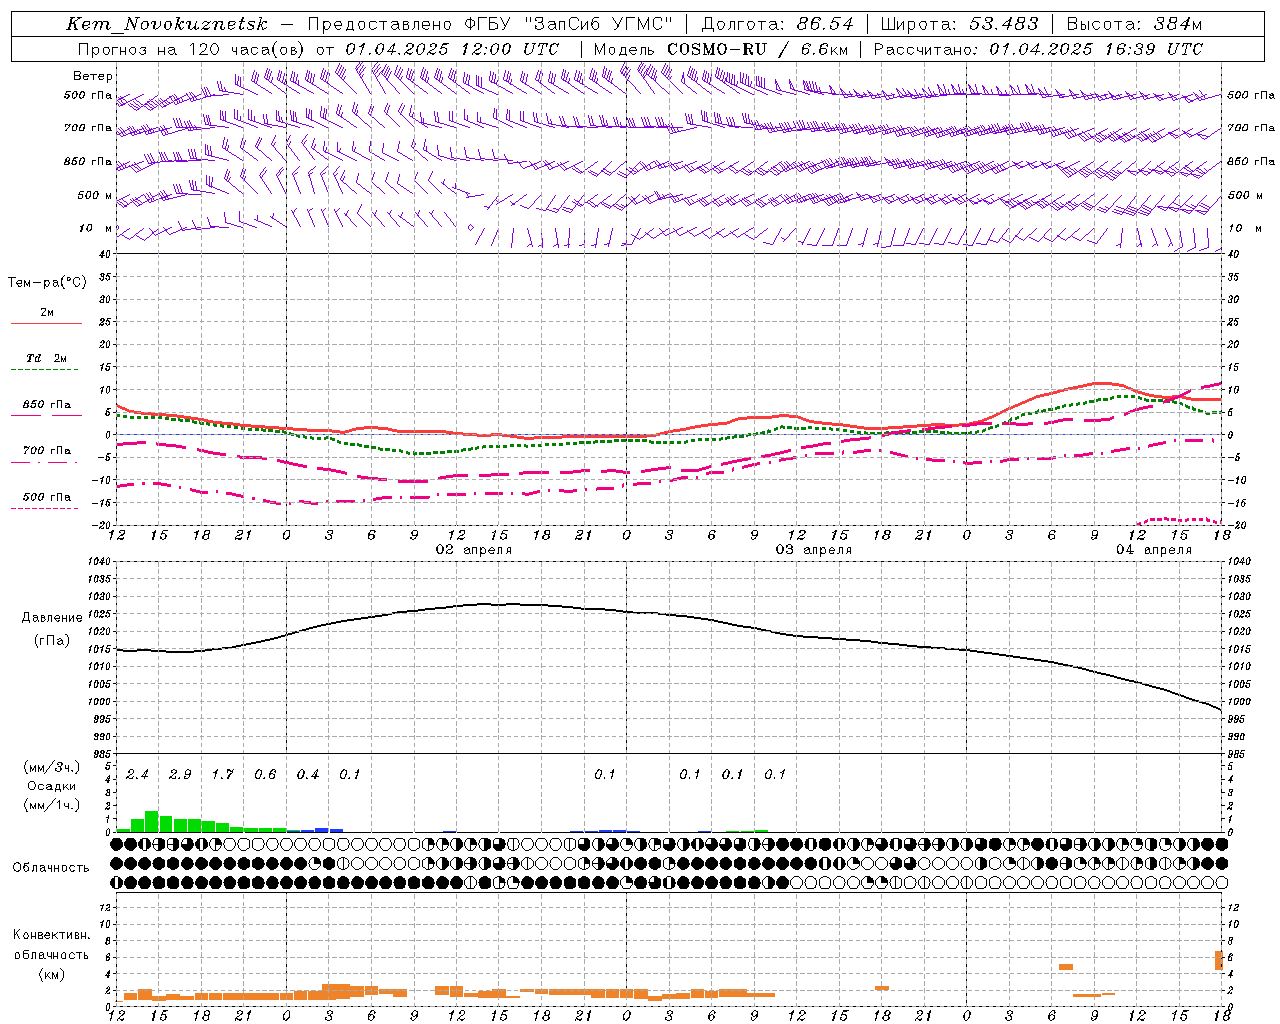
Task: Click the Облачность cloud cover label
Action: pyautogui.click(x=51, y=868)
